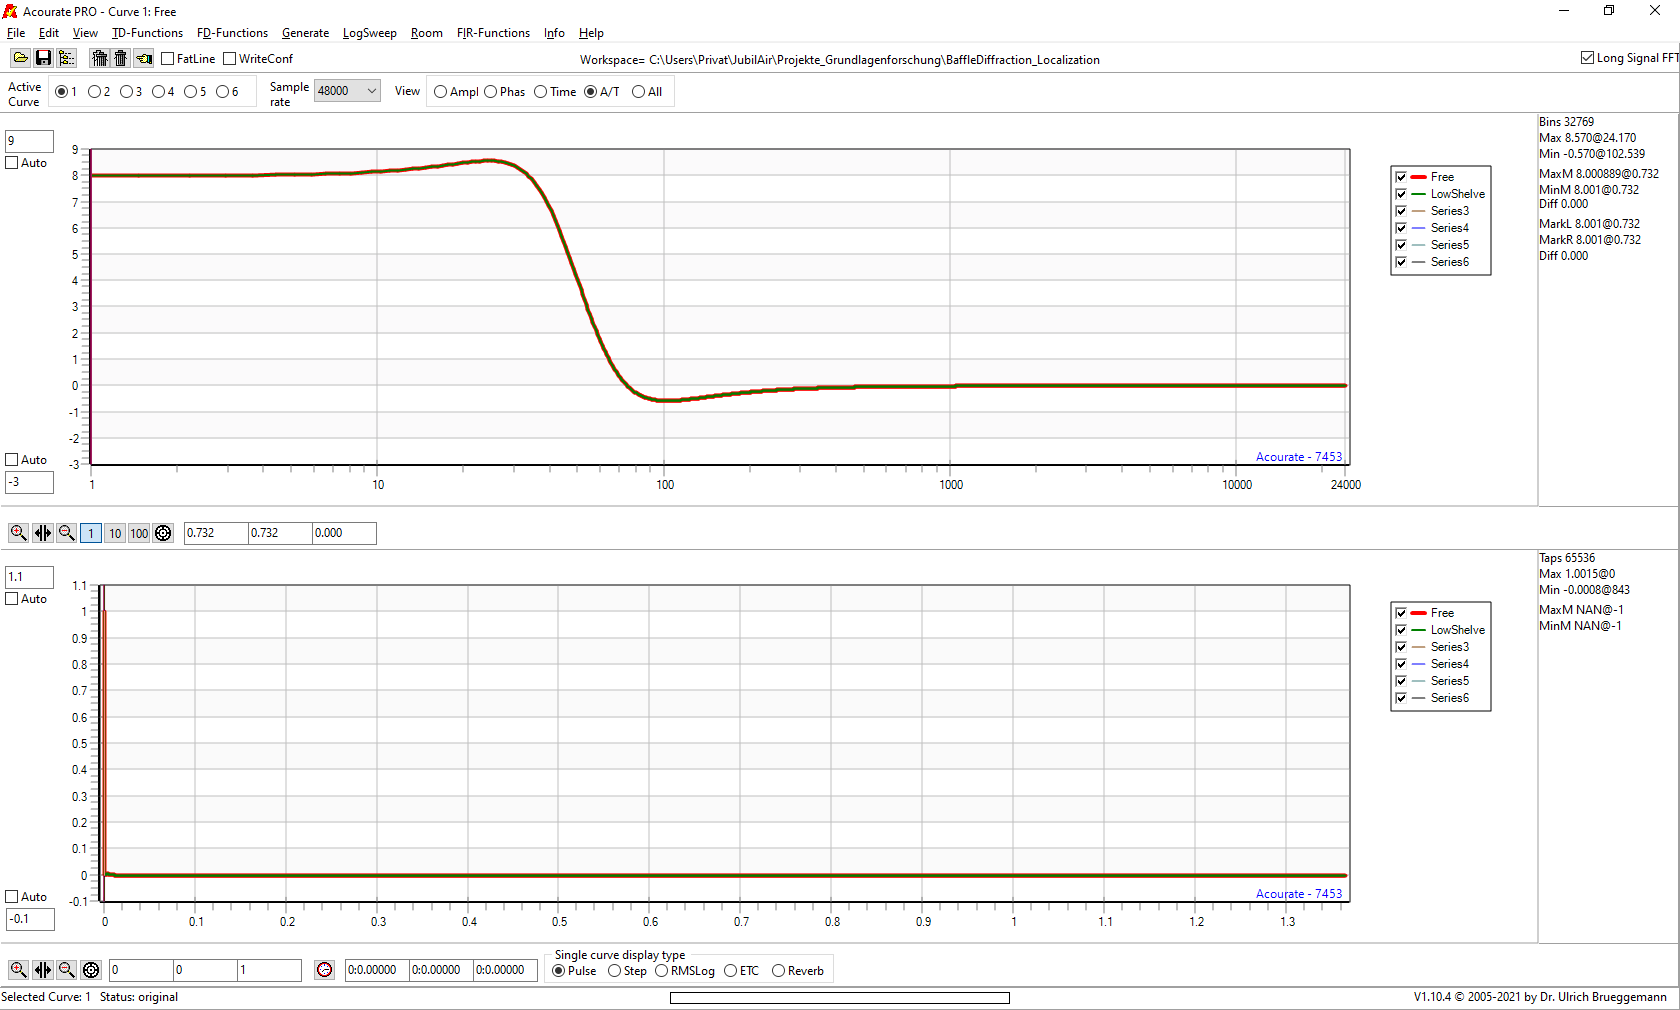Open the folder tree browser icon

pos(66,59)
